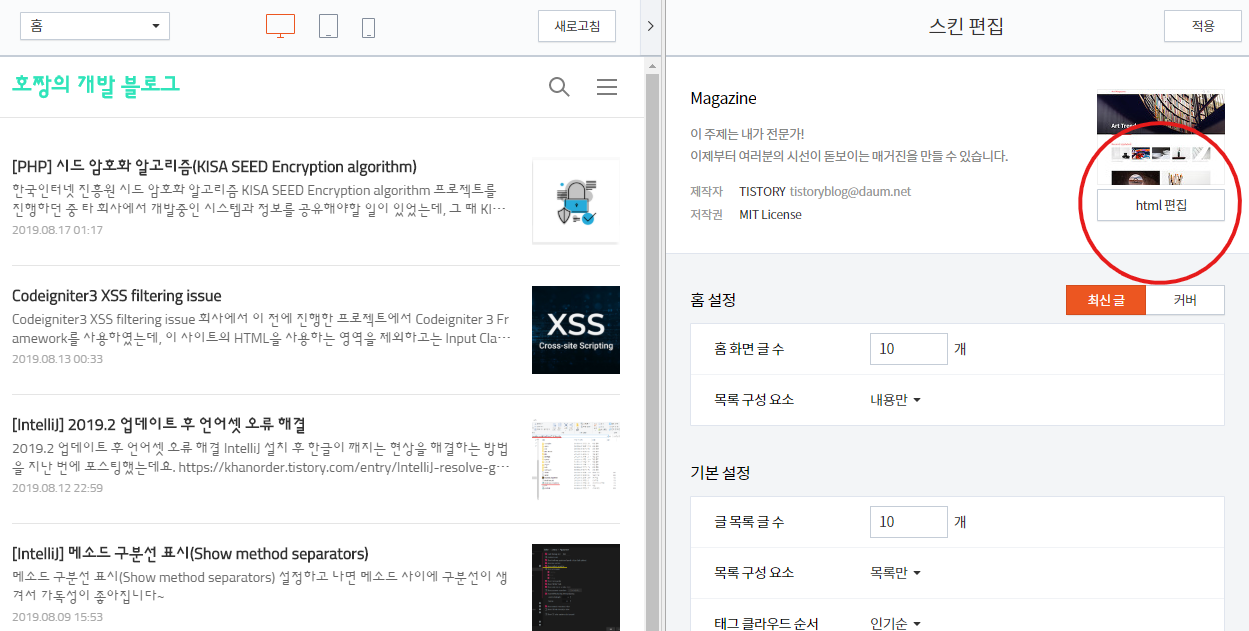Open the 태그 클라우드 순서 인기순 dropdown
The height and width of the screenshot is (631, 1249).
[x=895, y=624]
